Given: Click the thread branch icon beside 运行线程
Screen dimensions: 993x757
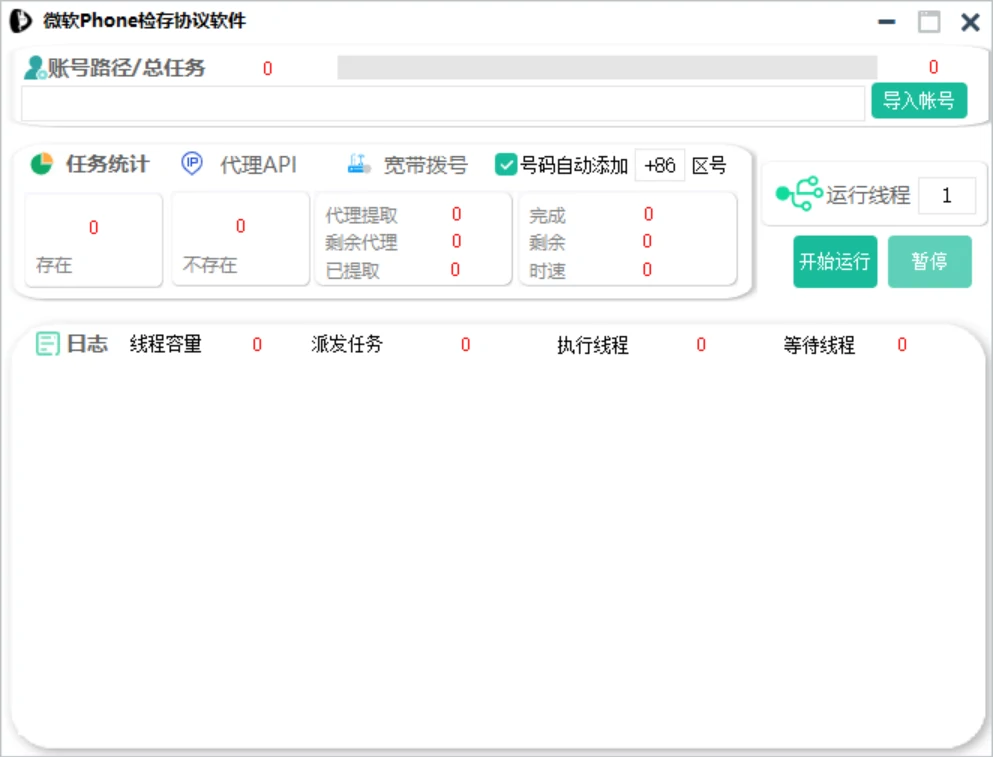Looking at the screenshot, I should [x=799, y=194].
